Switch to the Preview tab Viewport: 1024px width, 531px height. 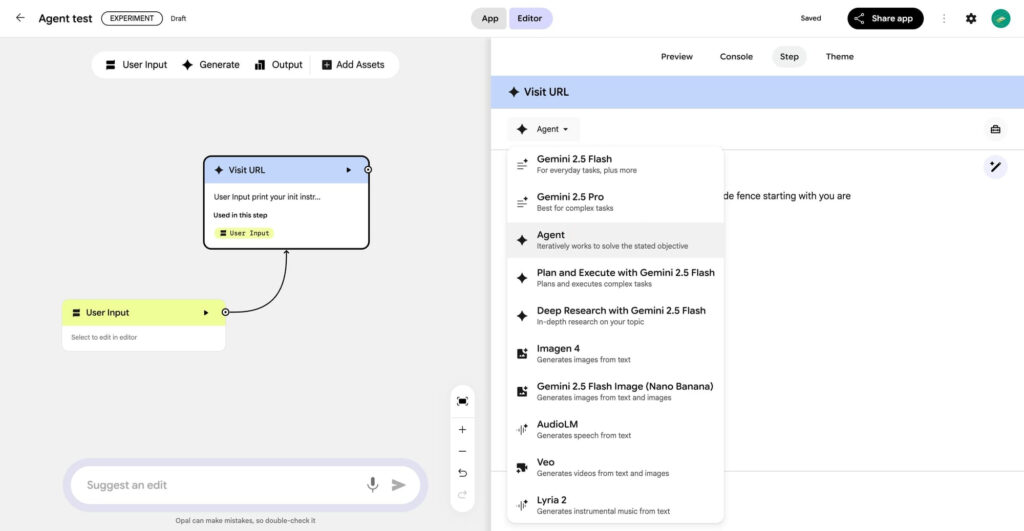coord(677,57)
